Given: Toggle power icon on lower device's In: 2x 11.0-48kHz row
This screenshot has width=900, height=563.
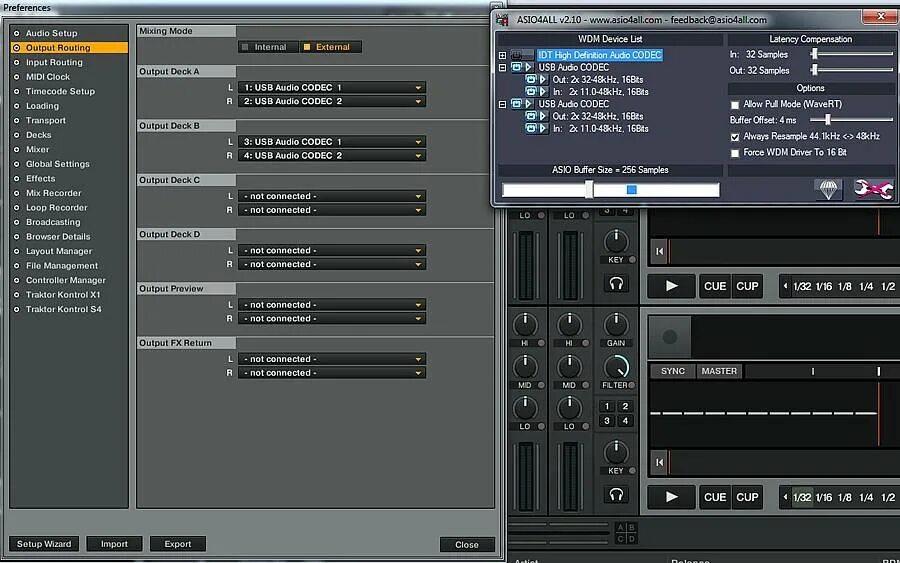Looking at the screenshot, I should tap(531, 129).
